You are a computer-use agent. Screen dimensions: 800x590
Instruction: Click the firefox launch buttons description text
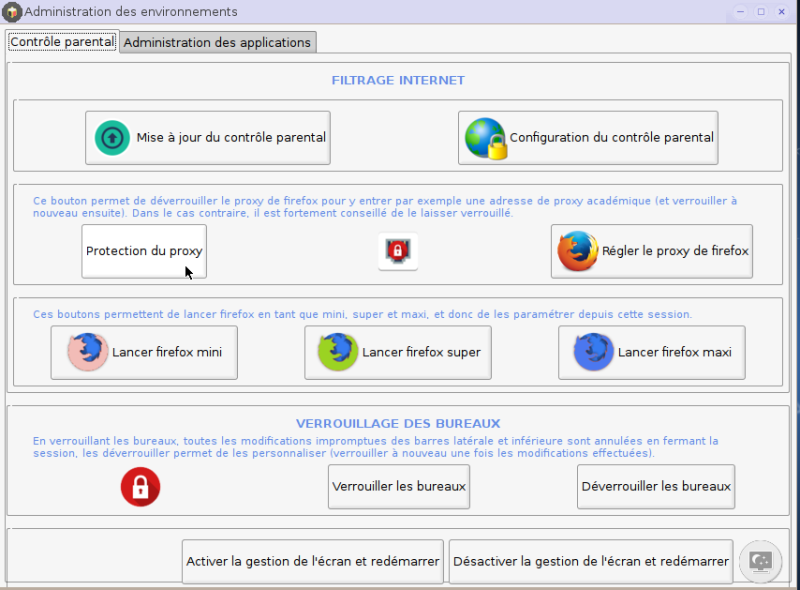(362, 314)
